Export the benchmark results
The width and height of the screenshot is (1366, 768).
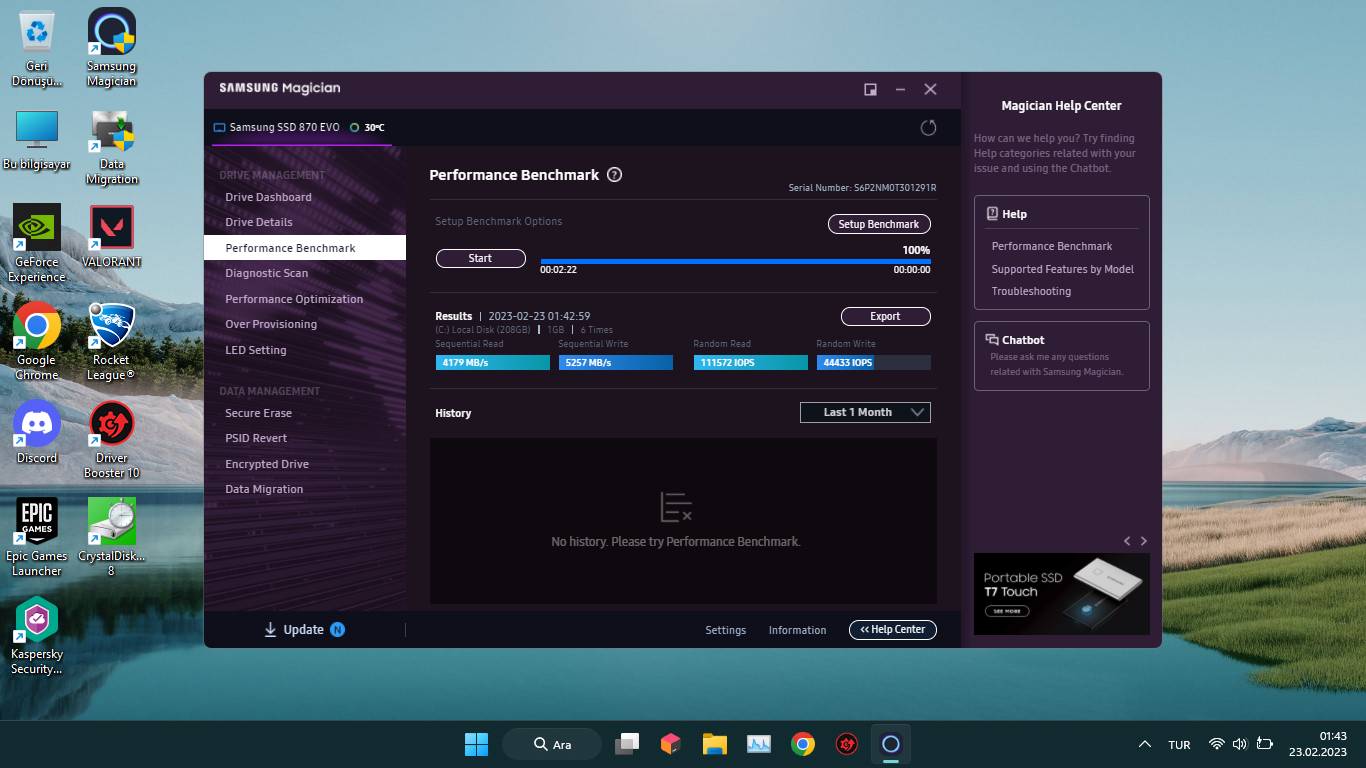[x=885, y=316]
